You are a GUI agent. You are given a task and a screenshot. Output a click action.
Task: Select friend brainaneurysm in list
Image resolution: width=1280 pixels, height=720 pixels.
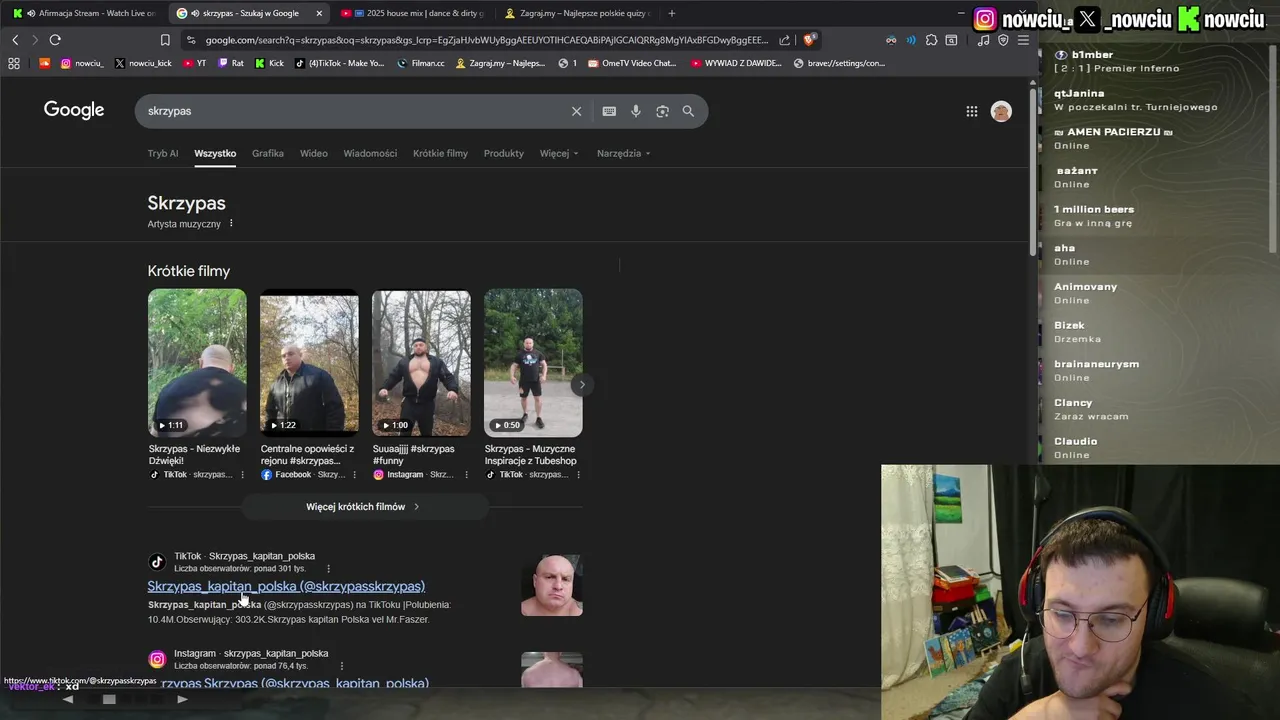(x=1096, y=370)
